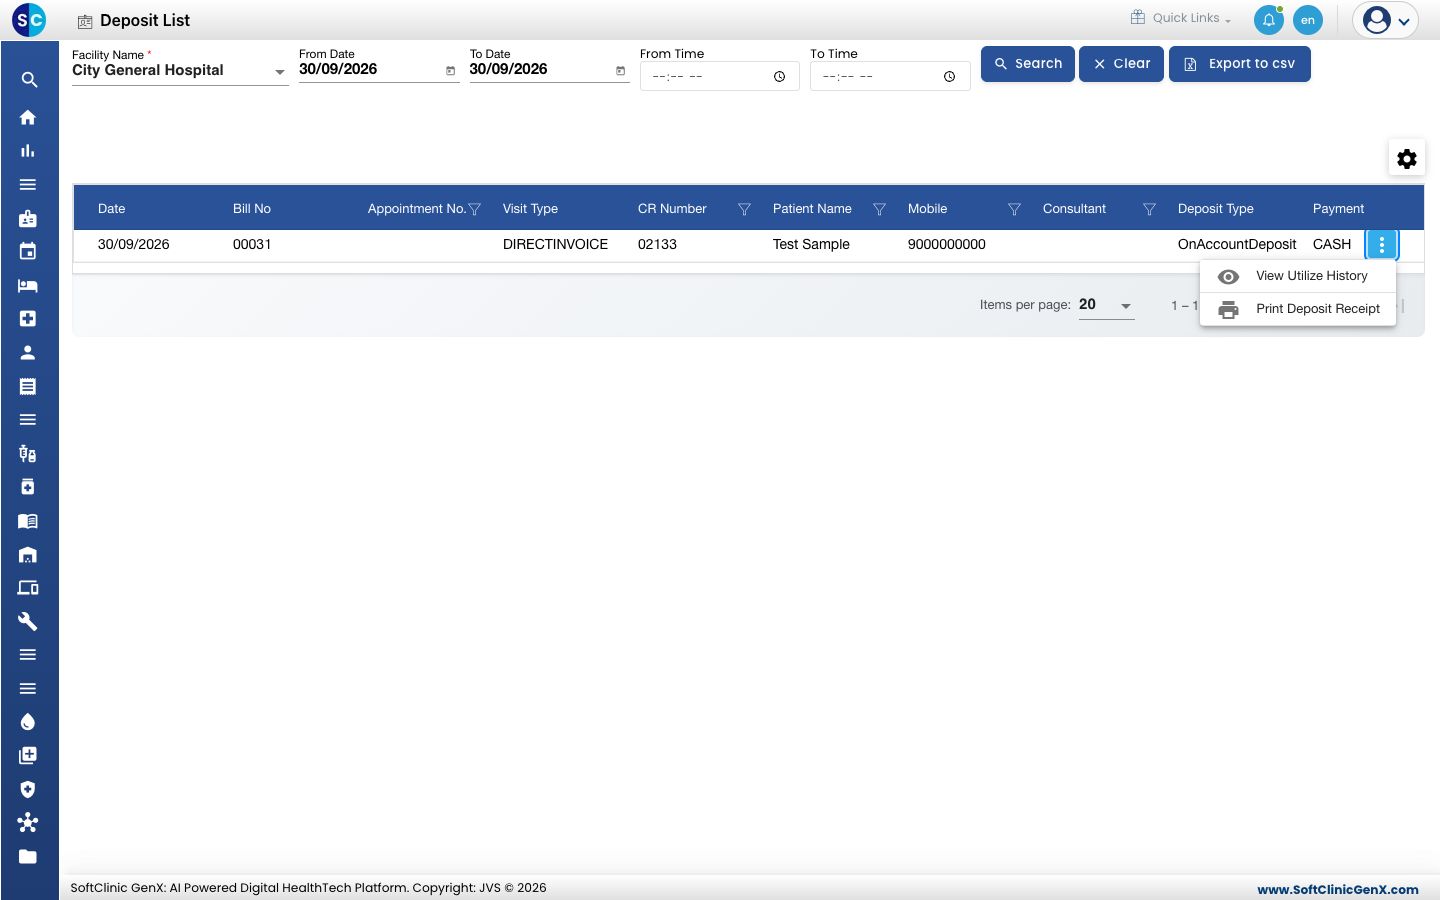Click the From Time input field

(x=719, y=76)
